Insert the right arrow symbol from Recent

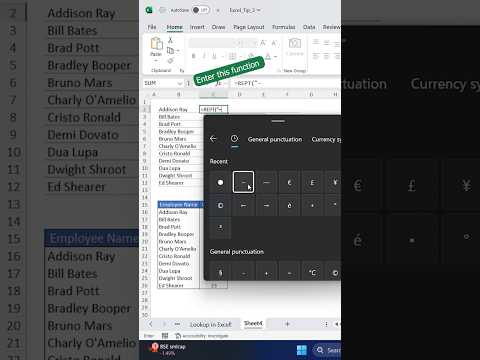tap(266, 205)
